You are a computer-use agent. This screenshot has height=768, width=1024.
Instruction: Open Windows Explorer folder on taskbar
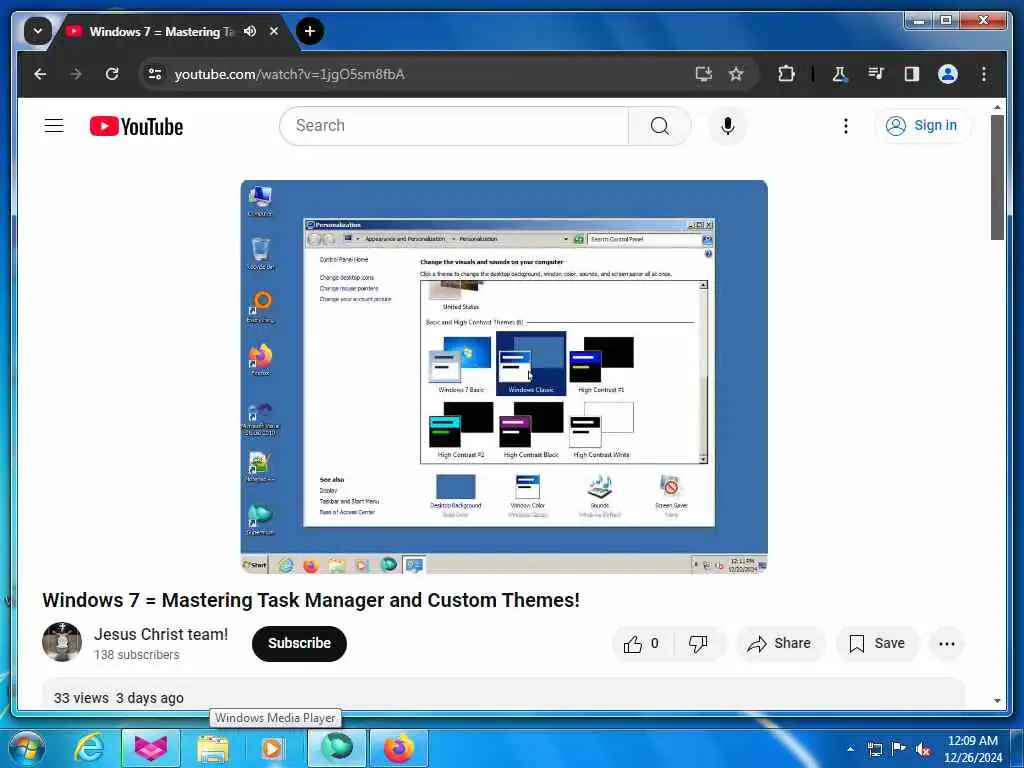(212, 748)
